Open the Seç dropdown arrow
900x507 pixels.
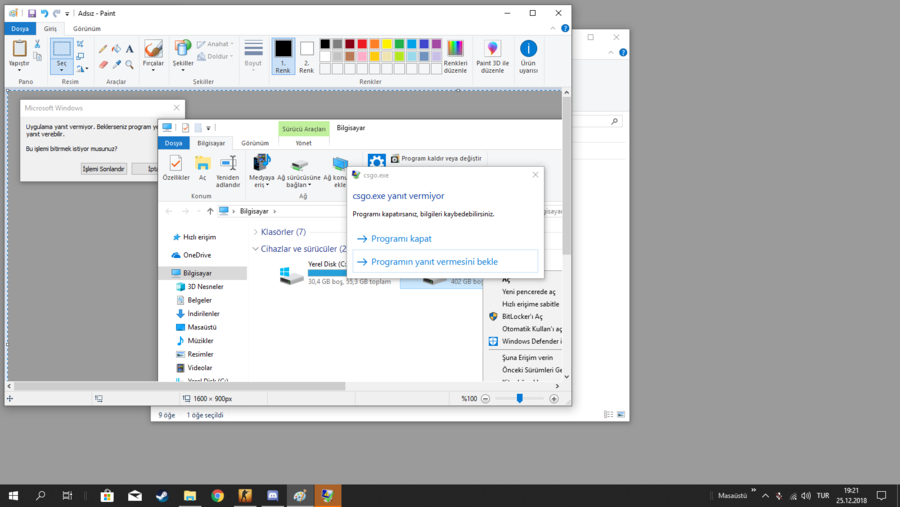coord(61,70)
